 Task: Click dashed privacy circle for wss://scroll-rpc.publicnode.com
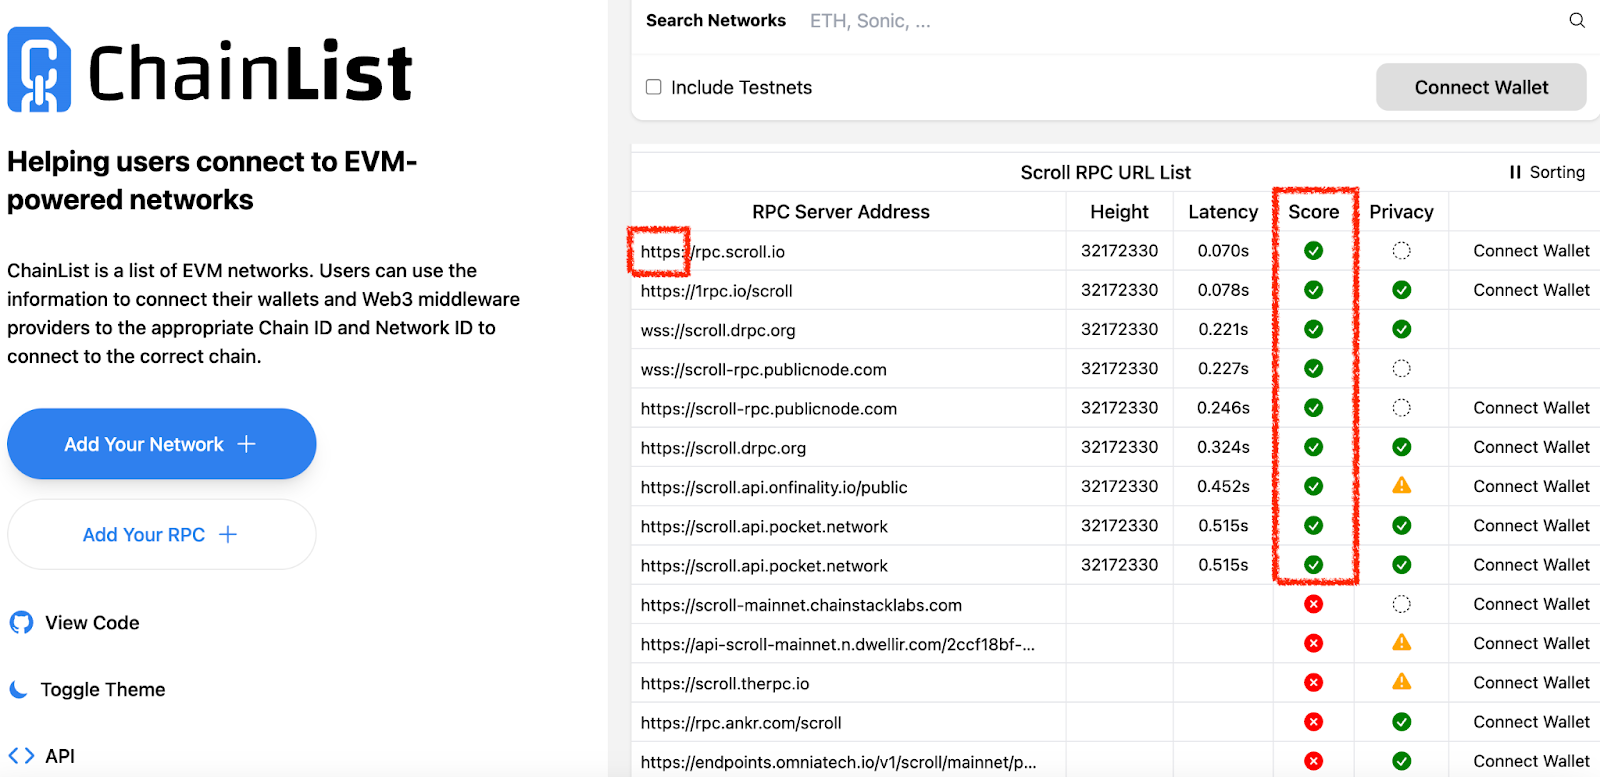click(x=1402, y=369)
